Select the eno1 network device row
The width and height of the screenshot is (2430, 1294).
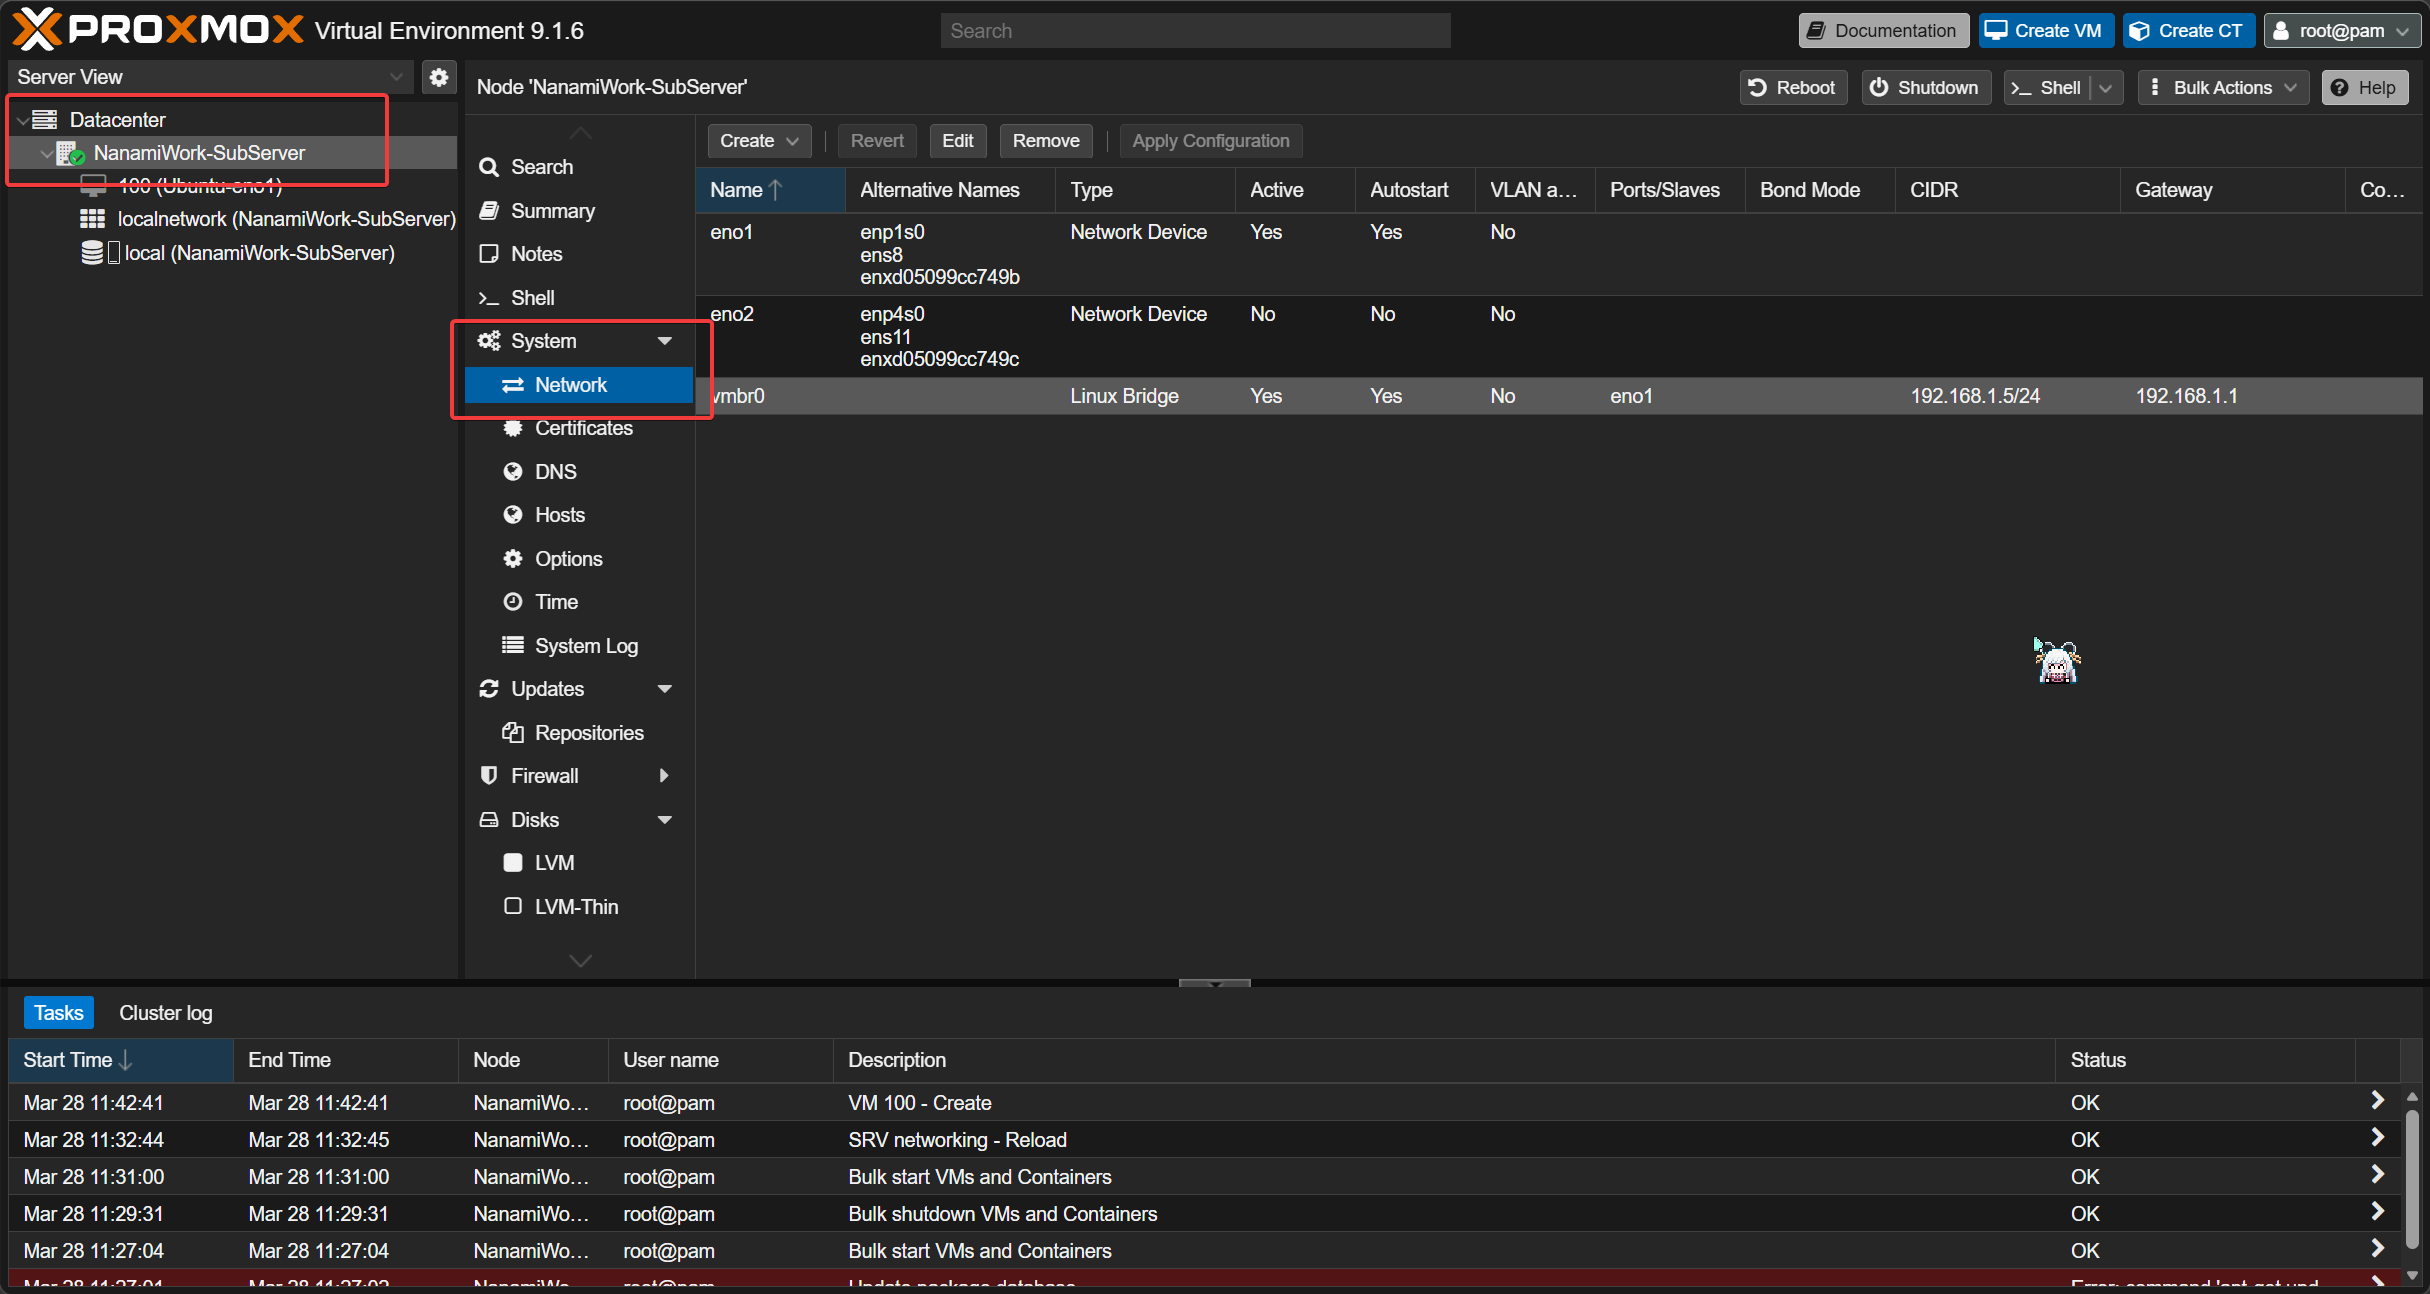click(1559, 254)
